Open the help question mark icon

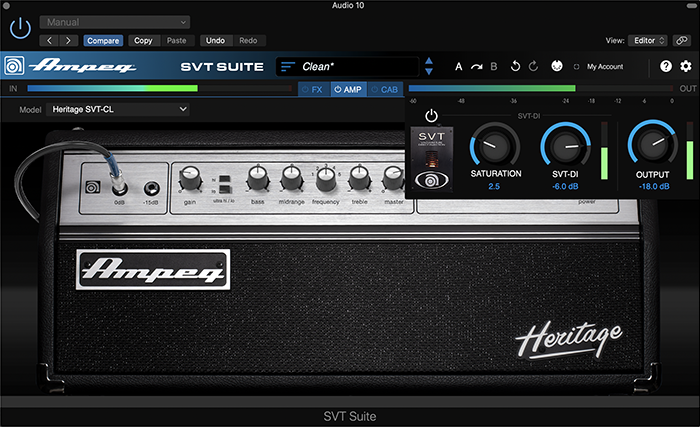tap(666, 66)
